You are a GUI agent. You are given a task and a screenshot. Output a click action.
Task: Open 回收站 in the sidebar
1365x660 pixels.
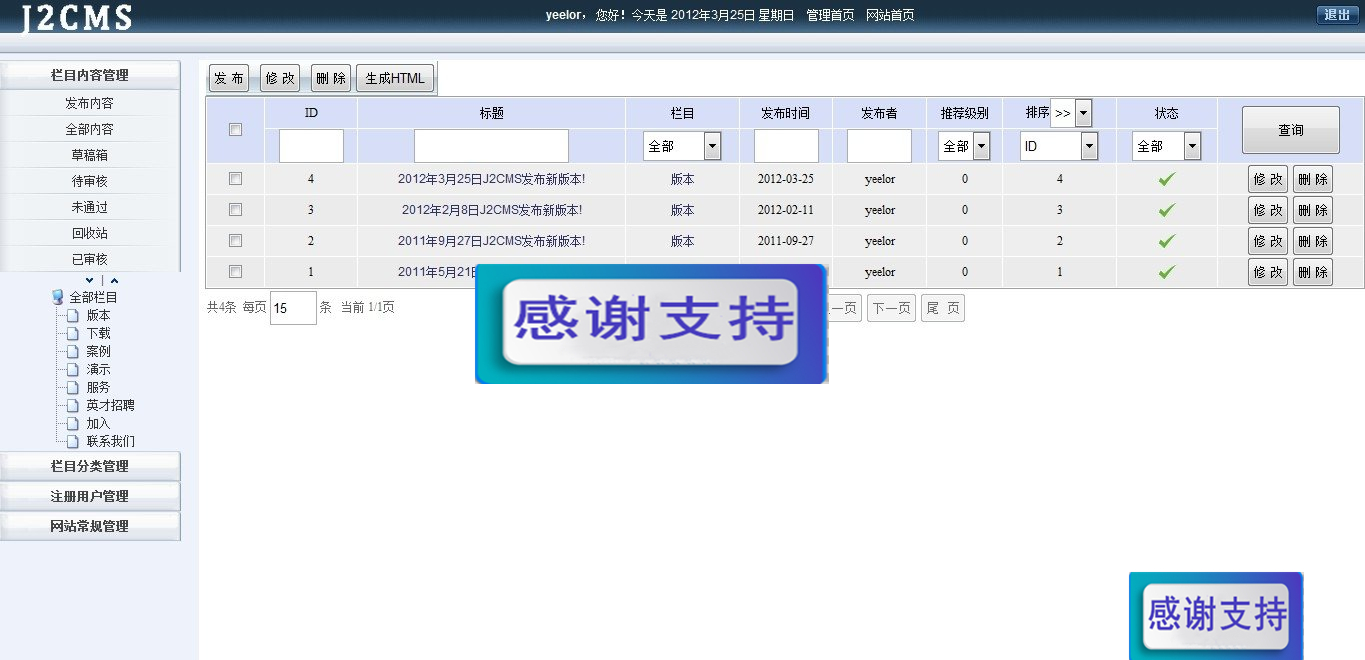coord(90,233)
